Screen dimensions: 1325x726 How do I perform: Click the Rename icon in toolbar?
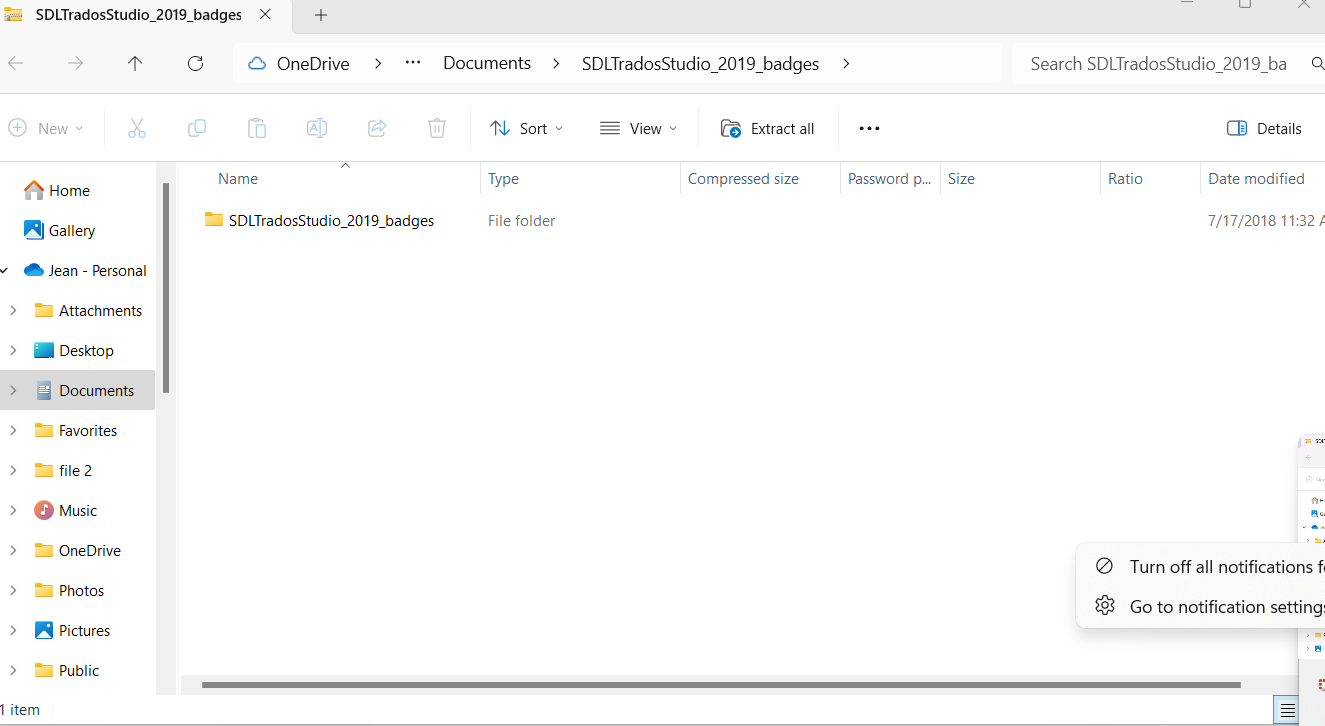pyautogui.click(x=317, y=128)
